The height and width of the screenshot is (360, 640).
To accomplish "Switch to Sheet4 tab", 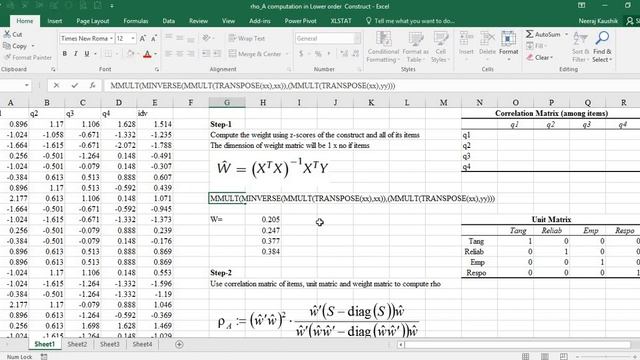I will 142,344.
